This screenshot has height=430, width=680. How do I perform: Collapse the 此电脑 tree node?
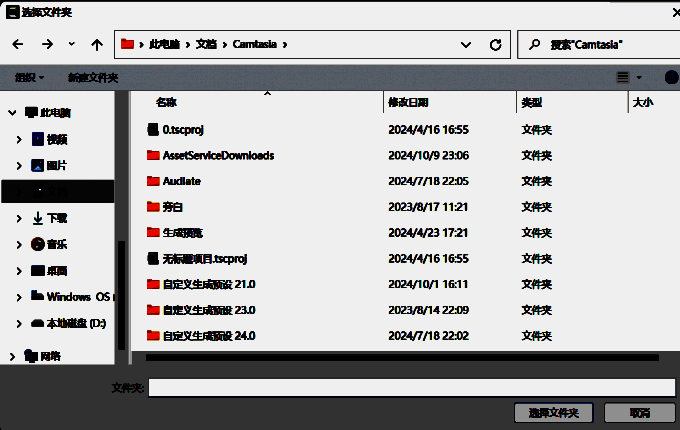[x=10, y=113]
